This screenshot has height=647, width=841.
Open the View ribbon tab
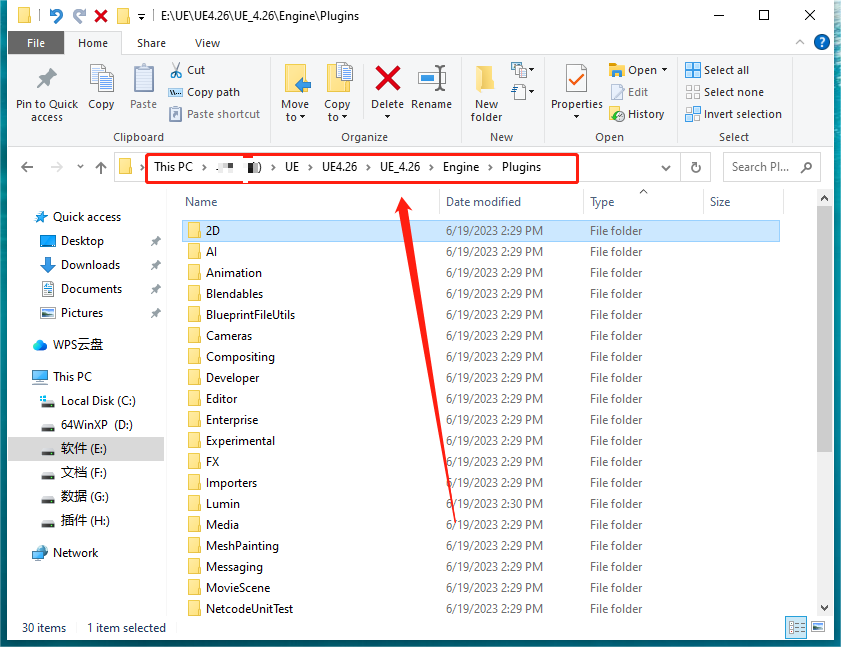[207, 43]
